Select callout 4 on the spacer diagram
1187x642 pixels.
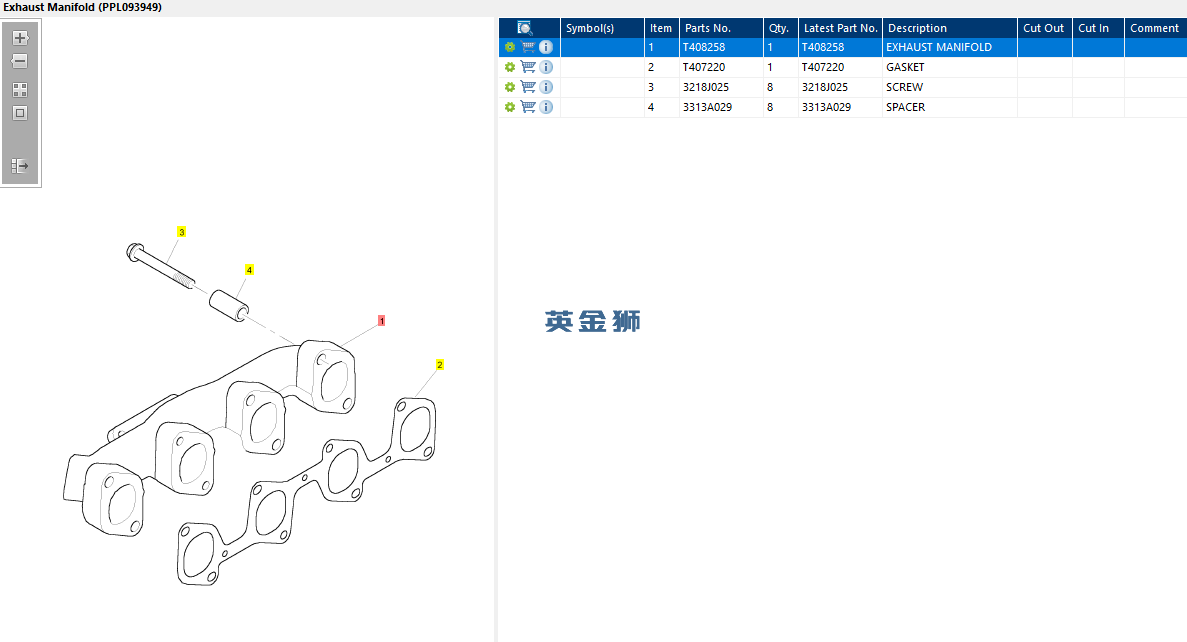point(249,270)
